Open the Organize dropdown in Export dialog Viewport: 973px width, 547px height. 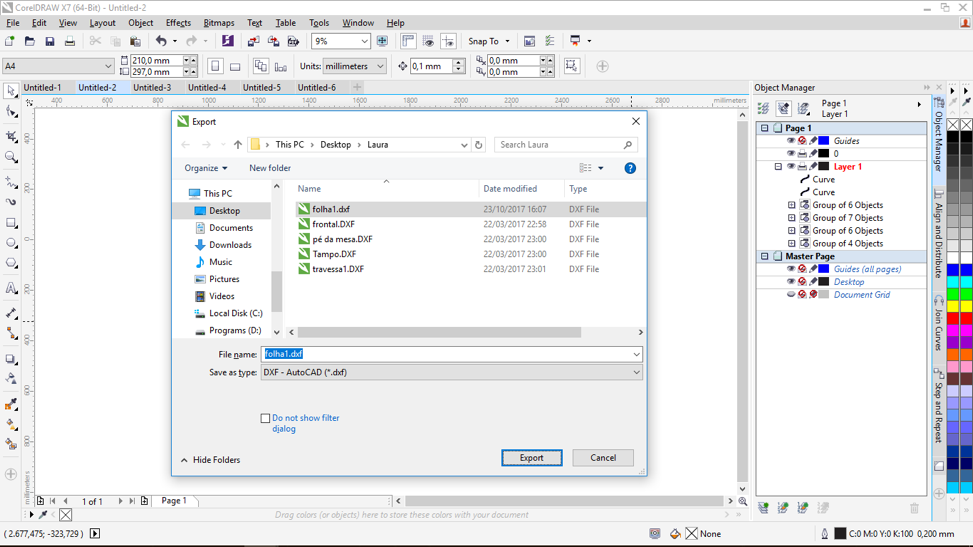pyautogui.click(x=205, y=168)
